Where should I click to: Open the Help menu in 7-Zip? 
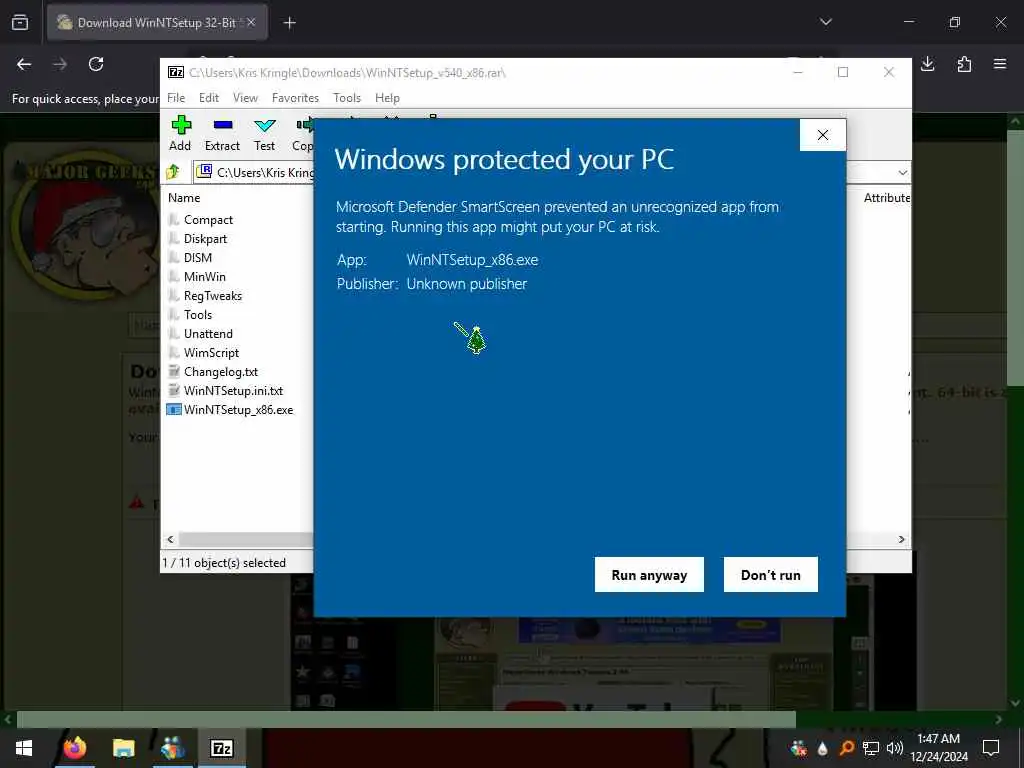pos(387,98)
